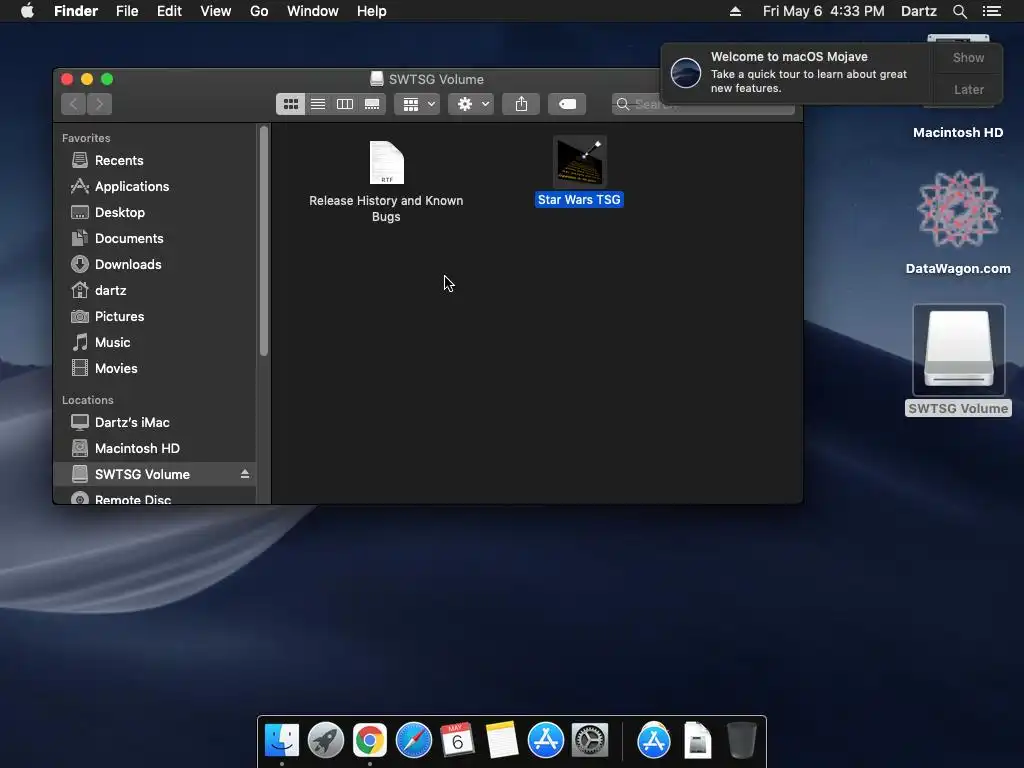
Task: Open the View menu
Action: coord(216,11)
